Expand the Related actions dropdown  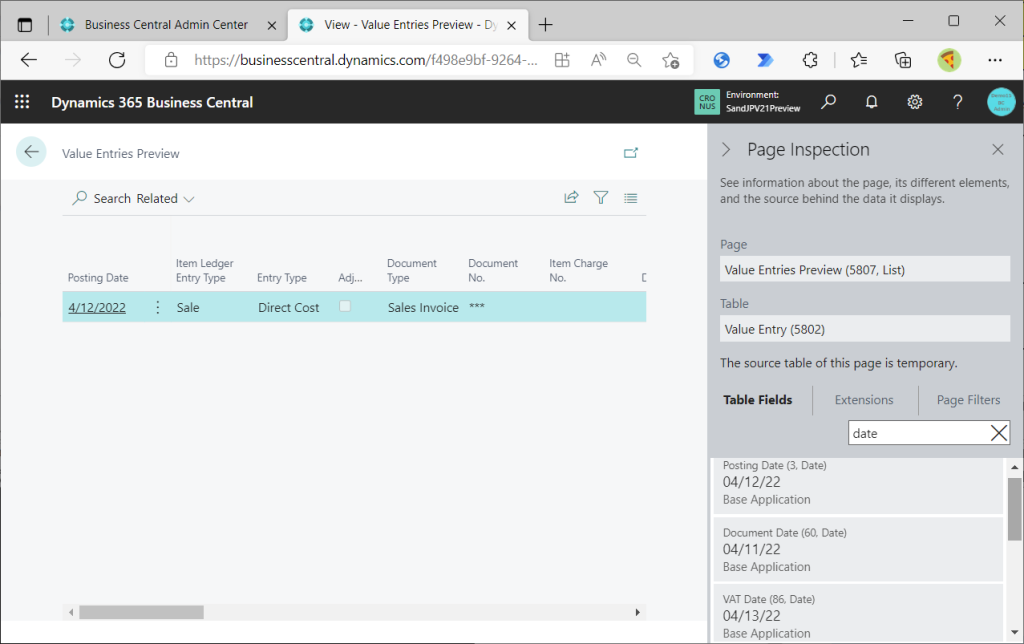pos(165,199)
